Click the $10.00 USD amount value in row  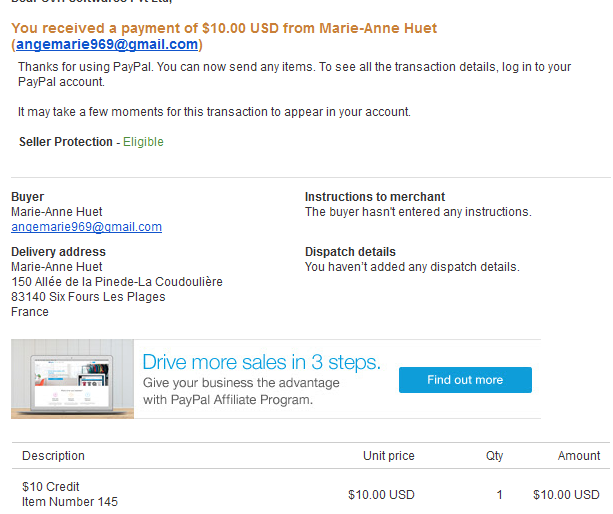click(x=566, y=495)
